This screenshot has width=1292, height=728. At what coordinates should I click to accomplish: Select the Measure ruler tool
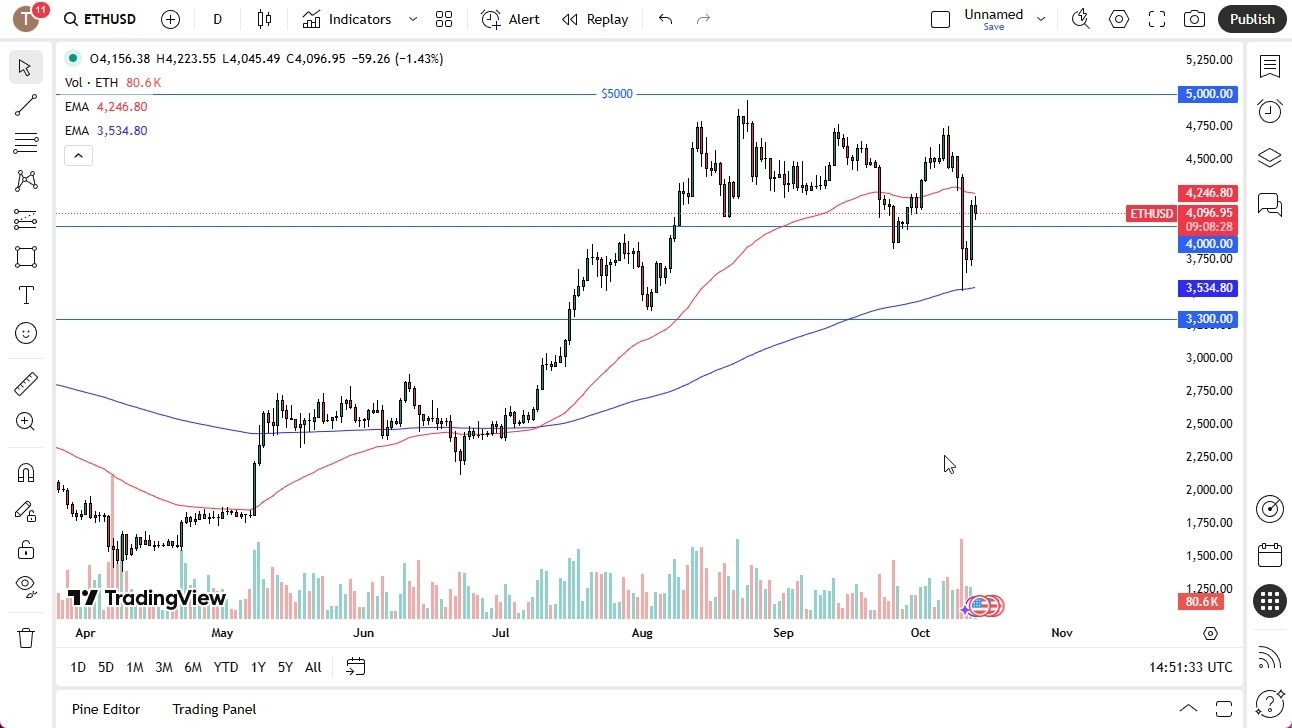coord(26,383)
